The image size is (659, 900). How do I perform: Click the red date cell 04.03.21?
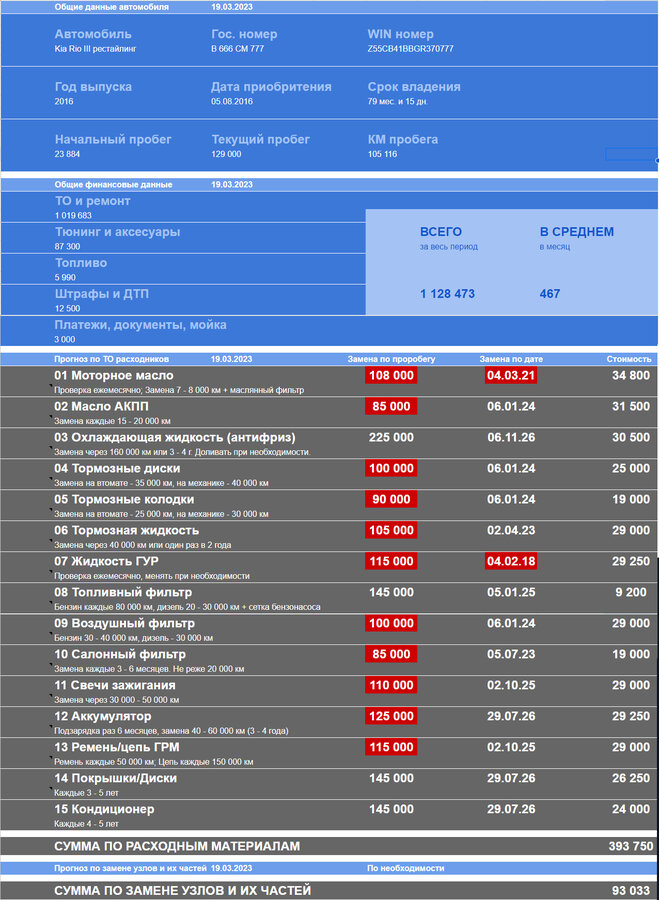pos(511,376)
